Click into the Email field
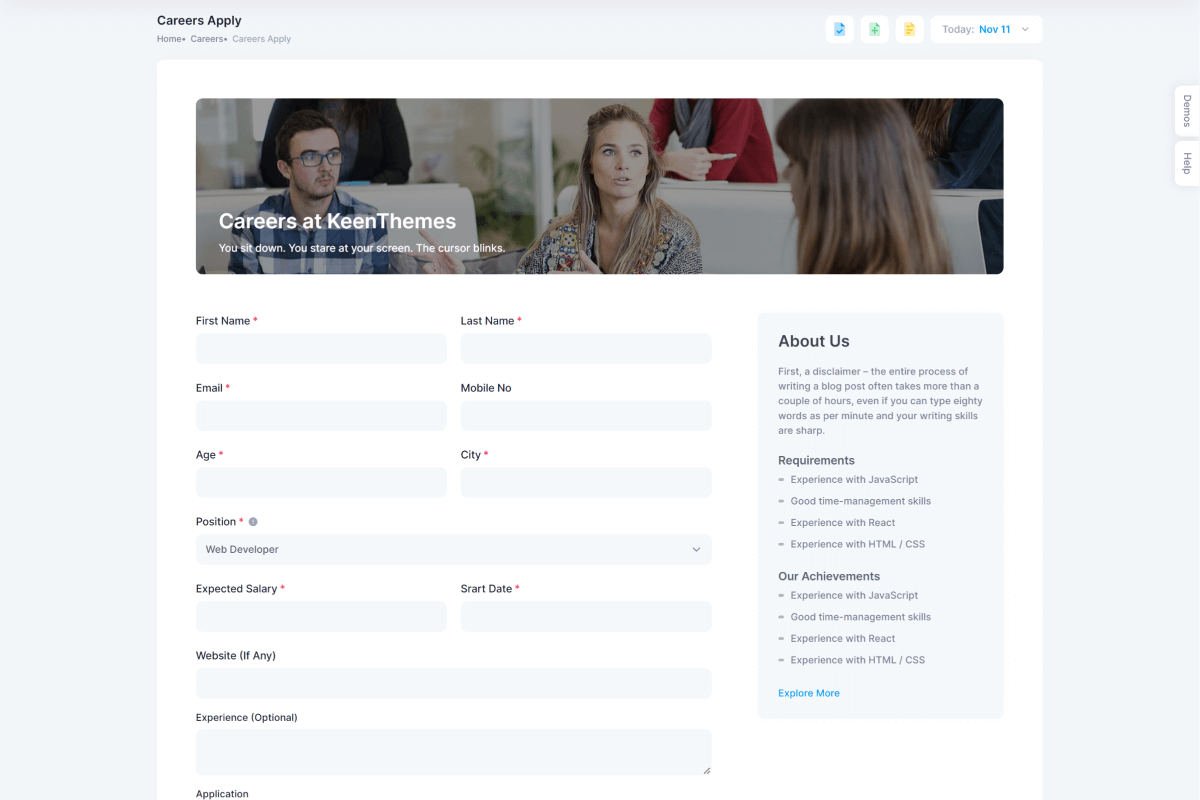Image resolution: width=1200 pixels, height=800 pixels. tap(321, 416)
